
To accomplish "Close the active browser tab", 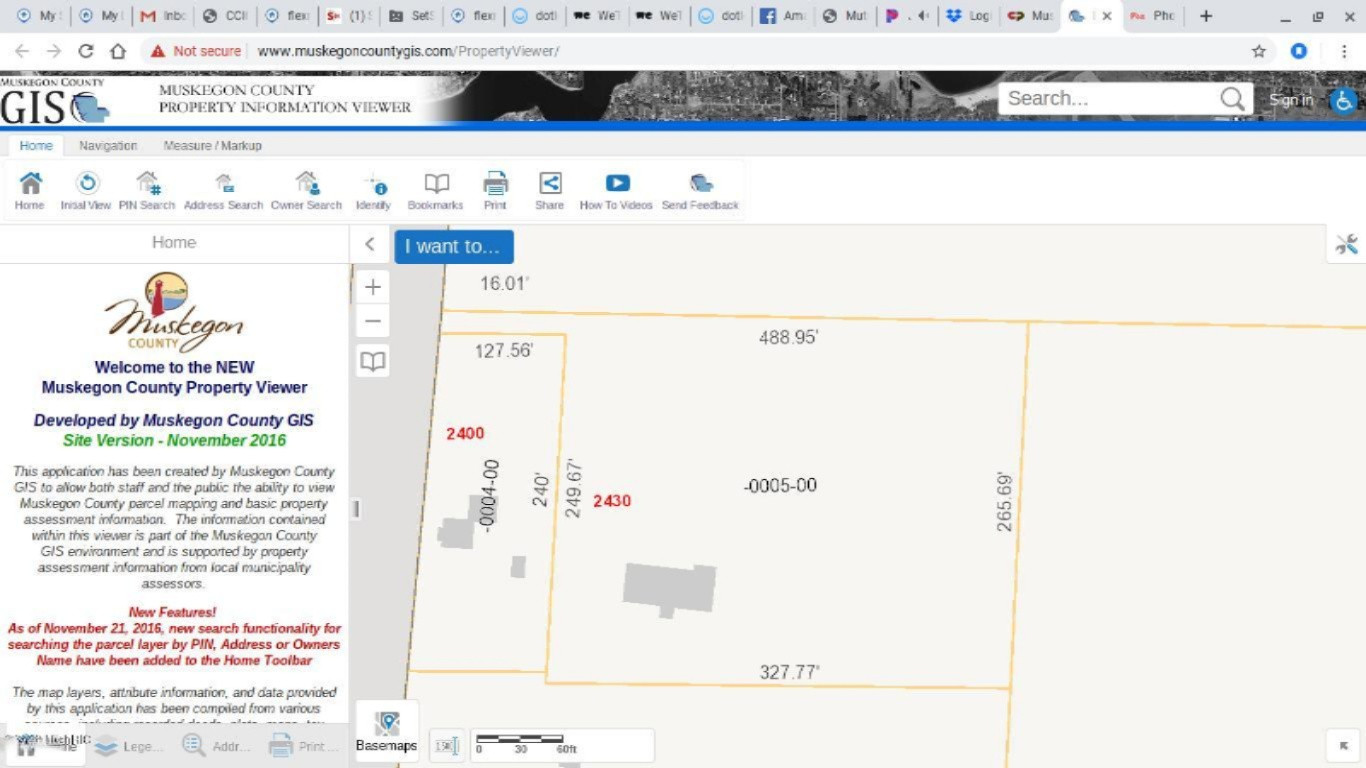I will 1107,16.
